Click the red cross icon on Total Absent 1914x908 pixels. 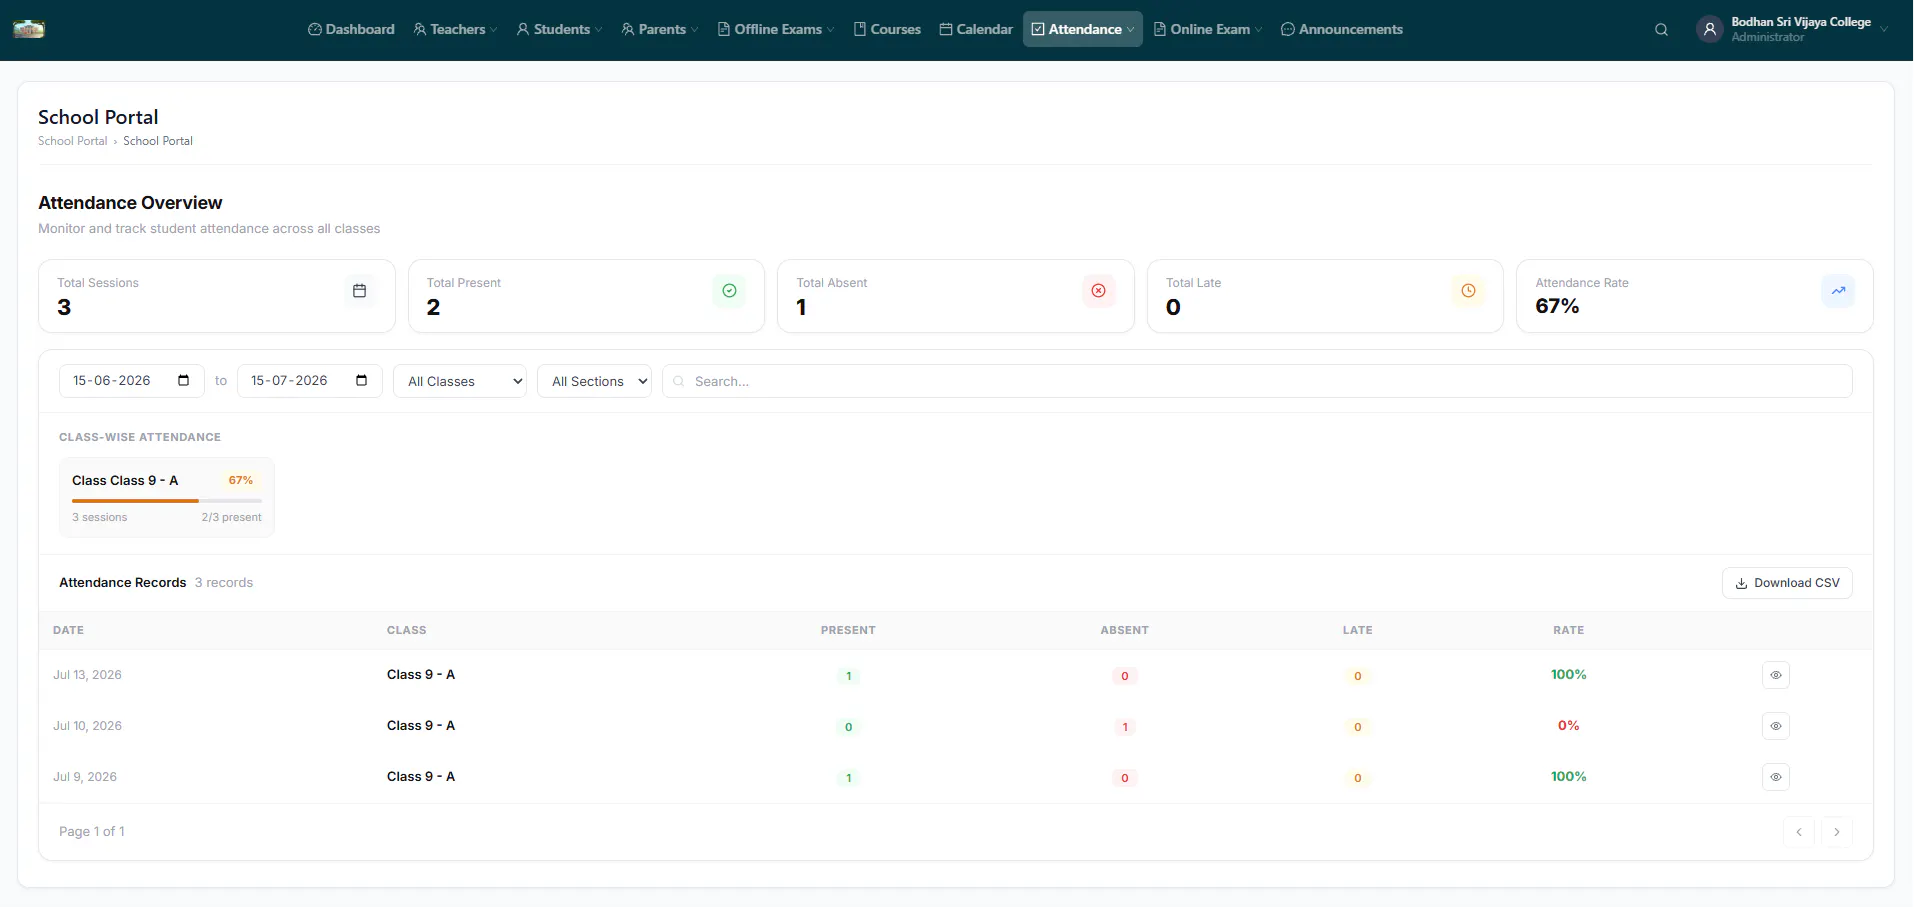(x=1099, y=291)
